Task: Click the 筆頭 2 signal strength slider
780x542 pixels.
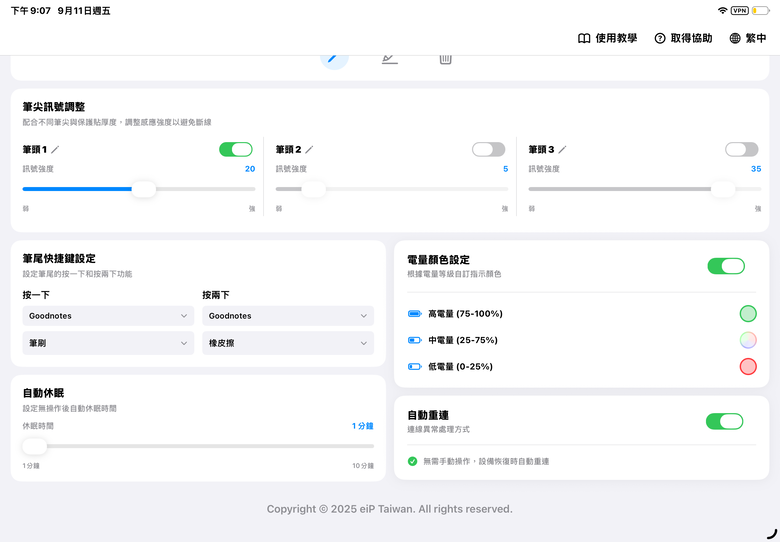Action: pos(392,189)
